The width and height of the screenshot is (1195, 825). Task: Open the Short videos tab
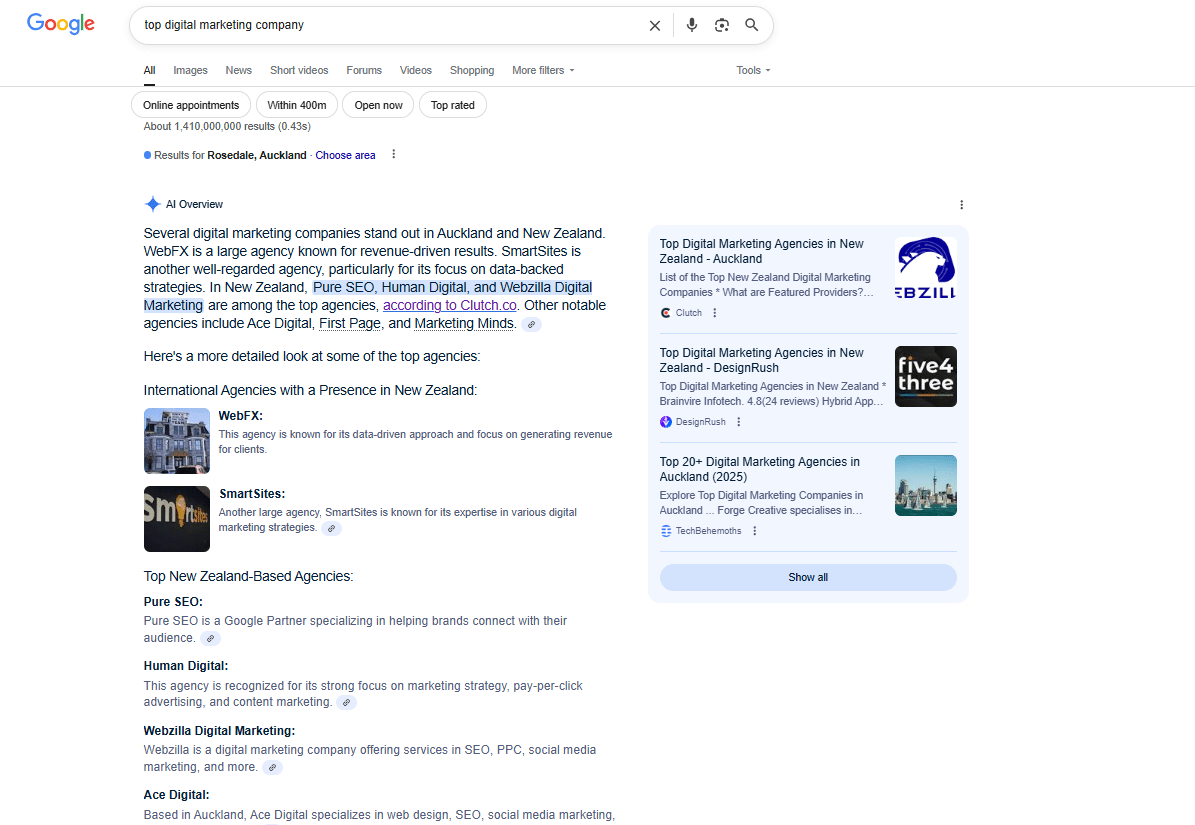tap(299, 70)
